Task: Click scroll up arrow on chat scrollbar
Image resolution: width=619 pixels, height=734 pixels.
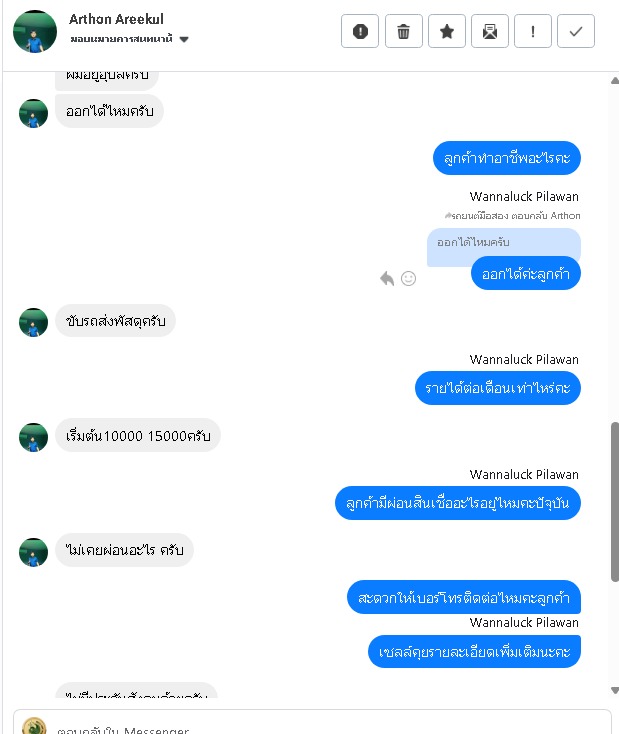Action: 615,81
